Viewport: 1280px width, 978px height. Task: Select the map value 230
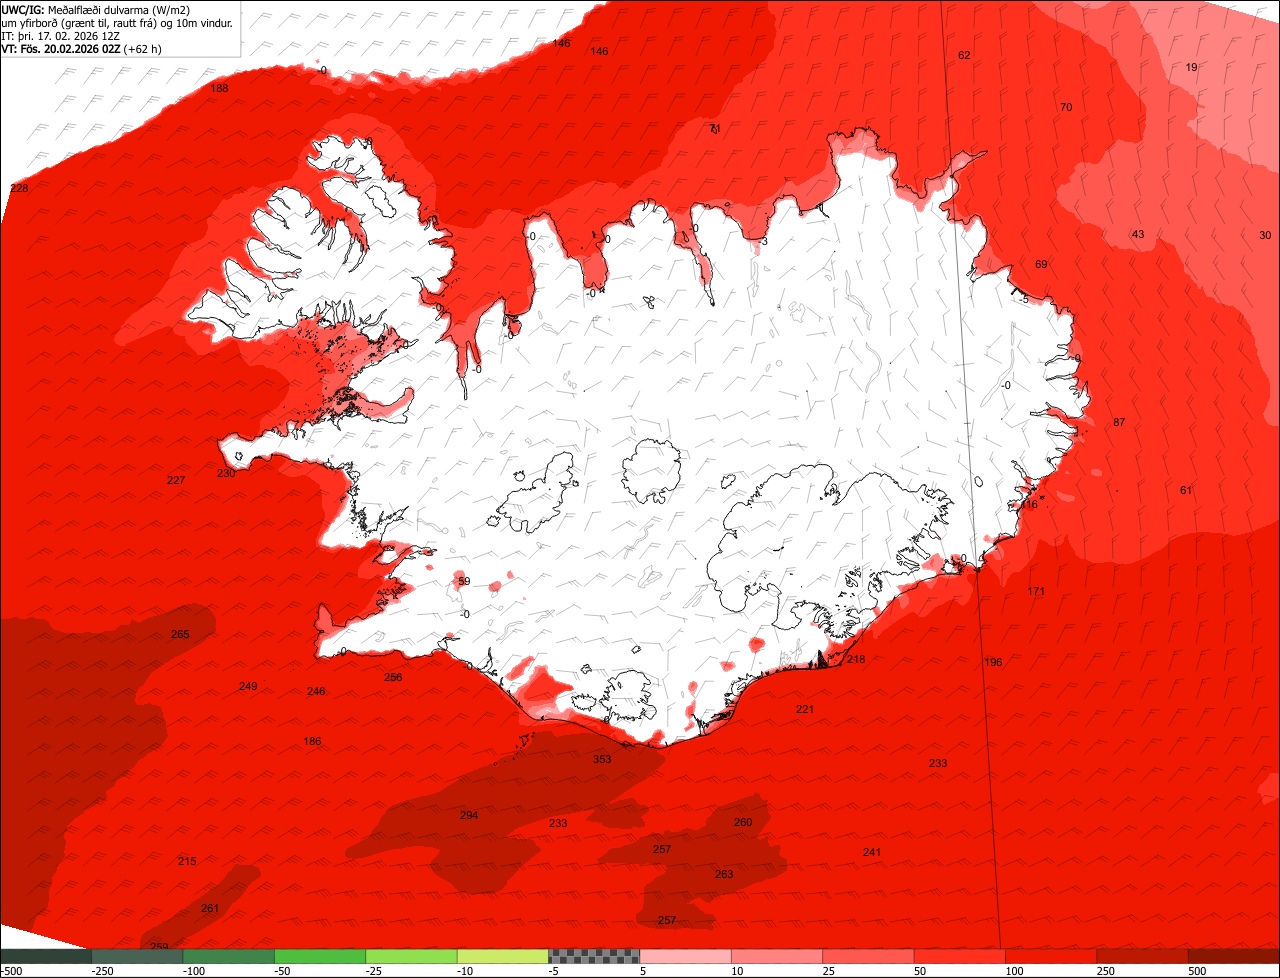226,473
